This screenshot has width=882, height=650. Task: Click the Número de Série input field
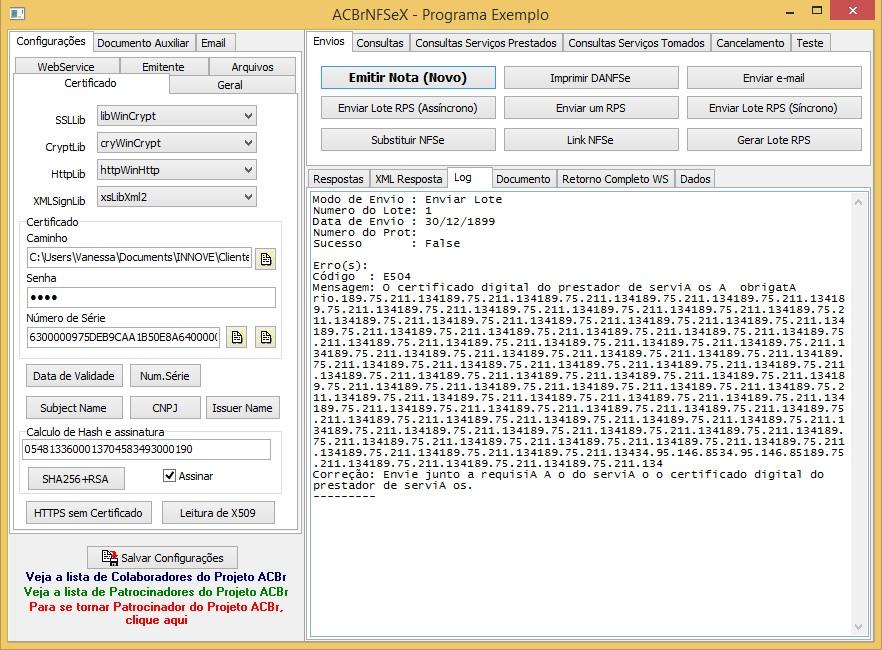click(123, 337)
